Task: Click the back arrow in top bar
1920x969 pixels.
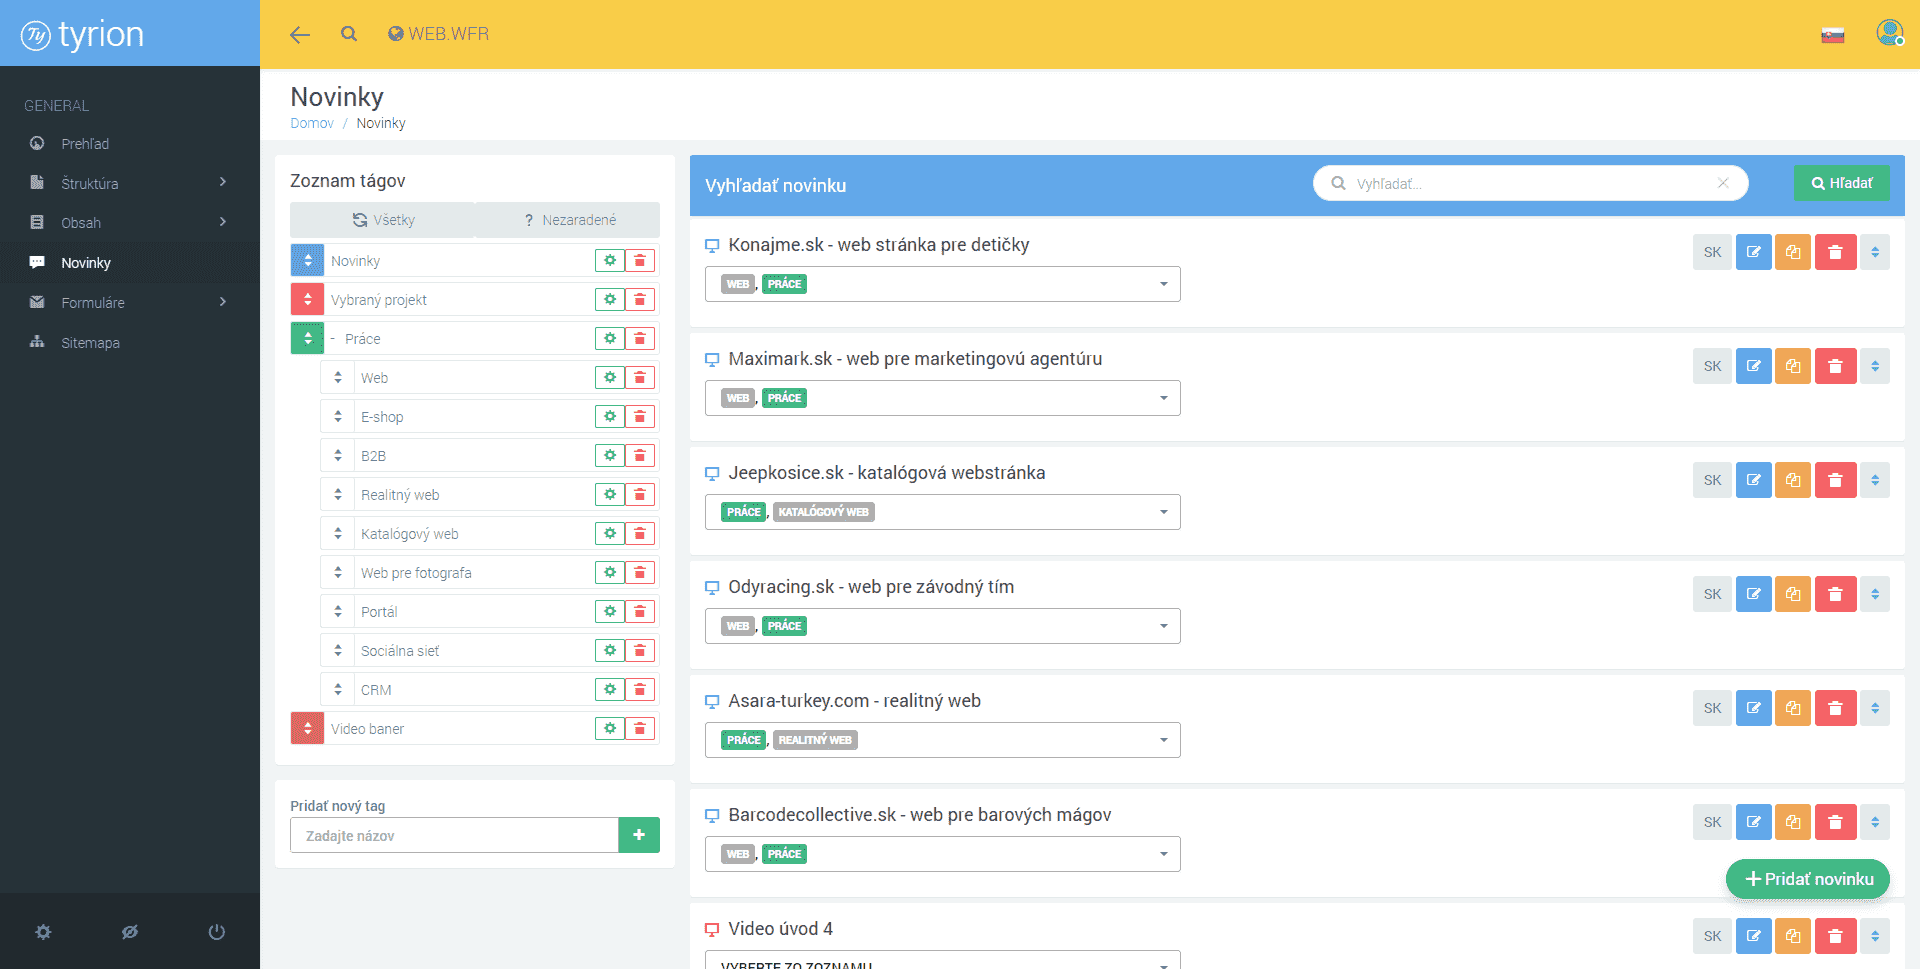Action: pyautogui.click(x=299, y=35)
